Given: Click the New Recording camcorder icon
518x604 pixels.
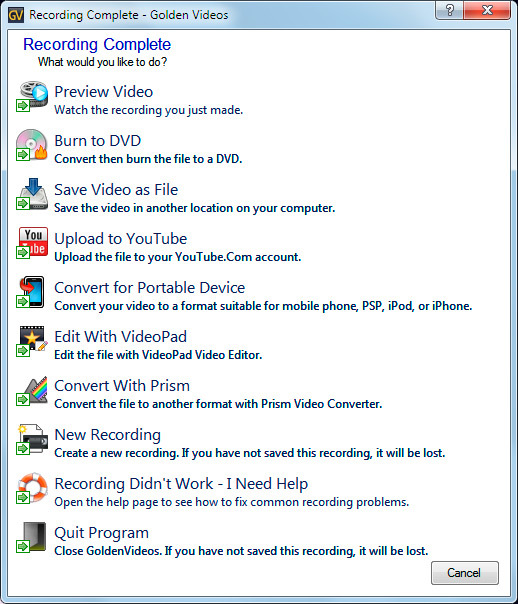Looking at the screenshot, I should tap(32, 439).
